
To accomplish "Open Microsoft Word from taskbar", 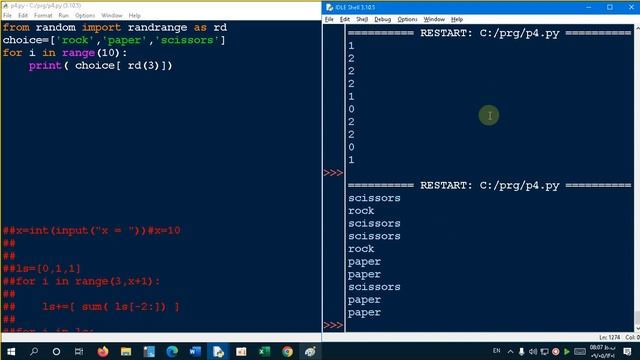I will 195,351.
